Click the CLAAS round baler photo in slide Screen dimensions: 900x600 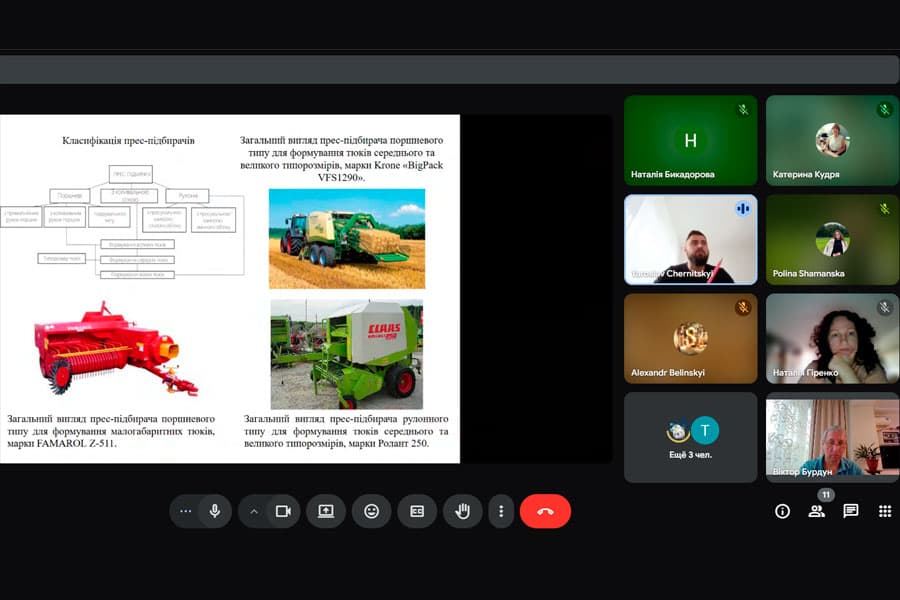click(347, 354)
